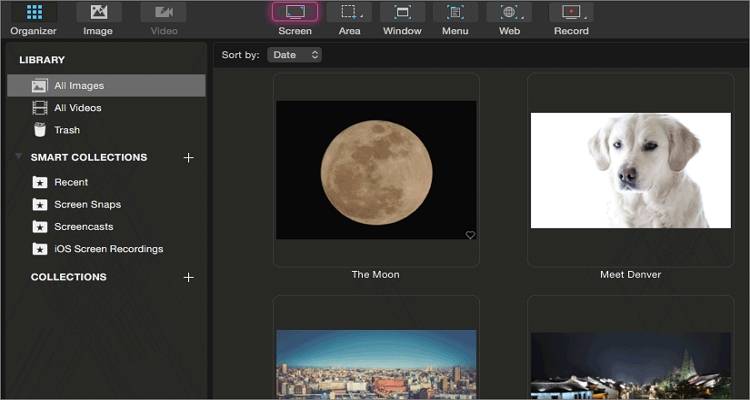The height and width of the screenshot is (400, 750).
Task: Add a new collection with plus
Action: click(x=188, y=278)
